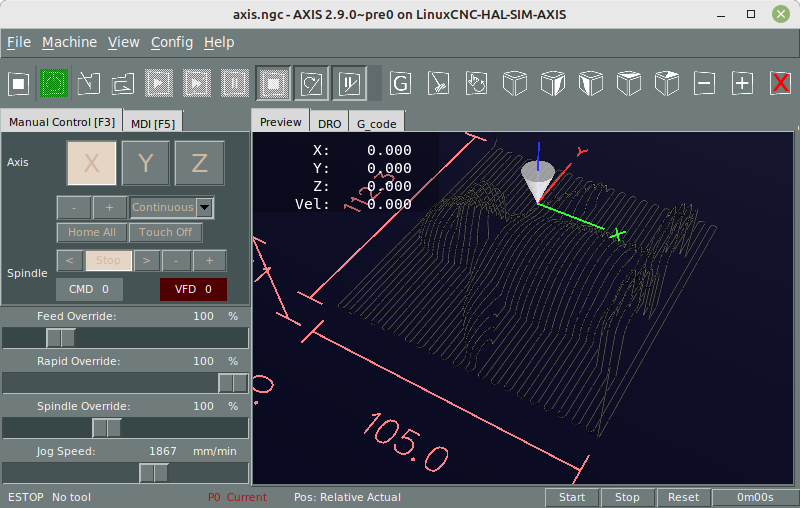
Task: Open the Help menu
Action: (219, 42)
